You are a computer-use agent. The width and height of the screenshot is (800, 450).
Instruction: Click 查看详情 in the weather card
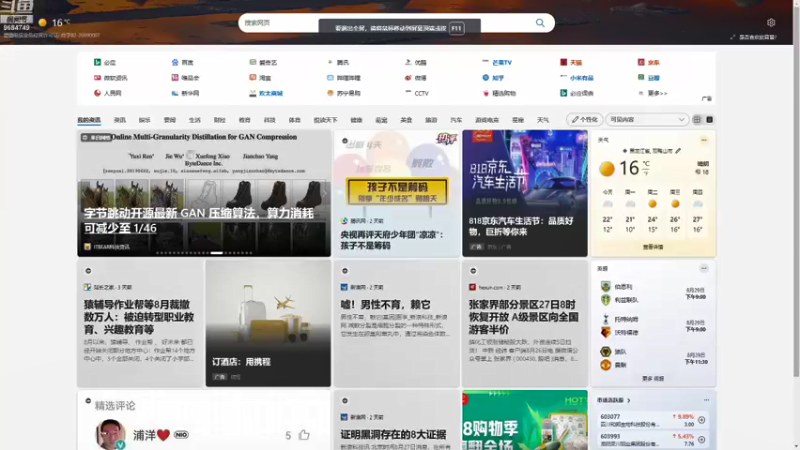click(653, 247)
